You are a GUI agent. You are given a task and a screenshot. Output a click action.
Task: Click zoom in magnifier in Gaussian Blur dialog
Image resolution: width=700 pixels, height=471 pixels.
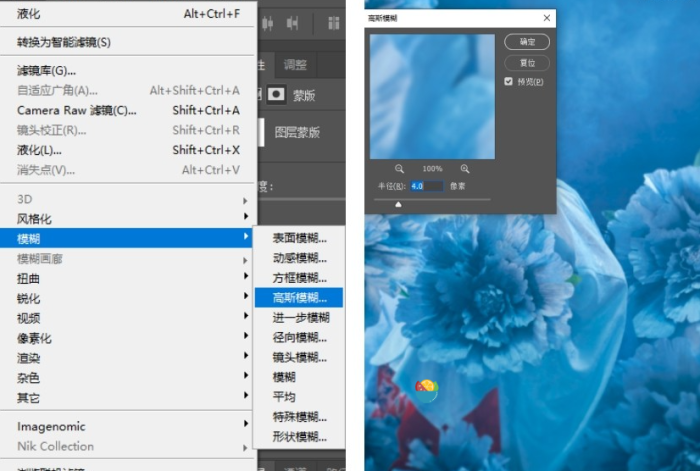tap(465, 169)
